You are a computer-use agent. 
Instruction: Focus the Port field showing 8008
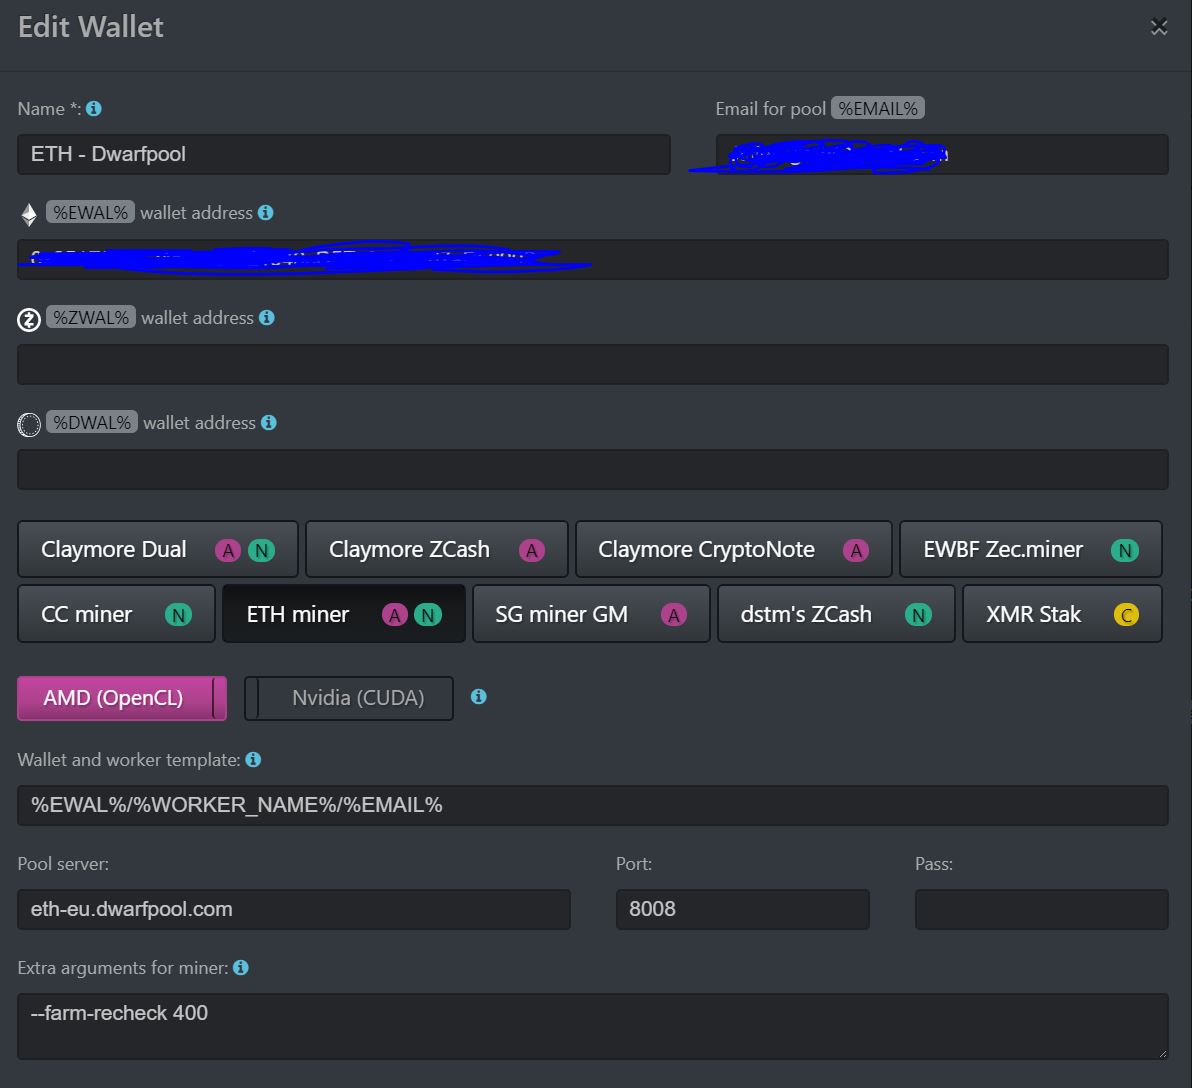click(x=742, y=909)
